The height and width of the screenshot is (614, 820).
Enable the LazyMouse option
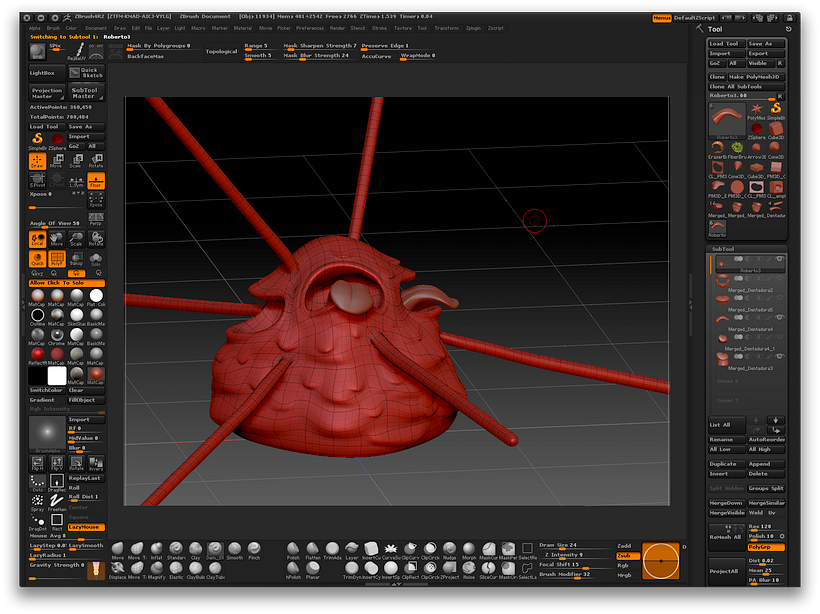[86, 527]
